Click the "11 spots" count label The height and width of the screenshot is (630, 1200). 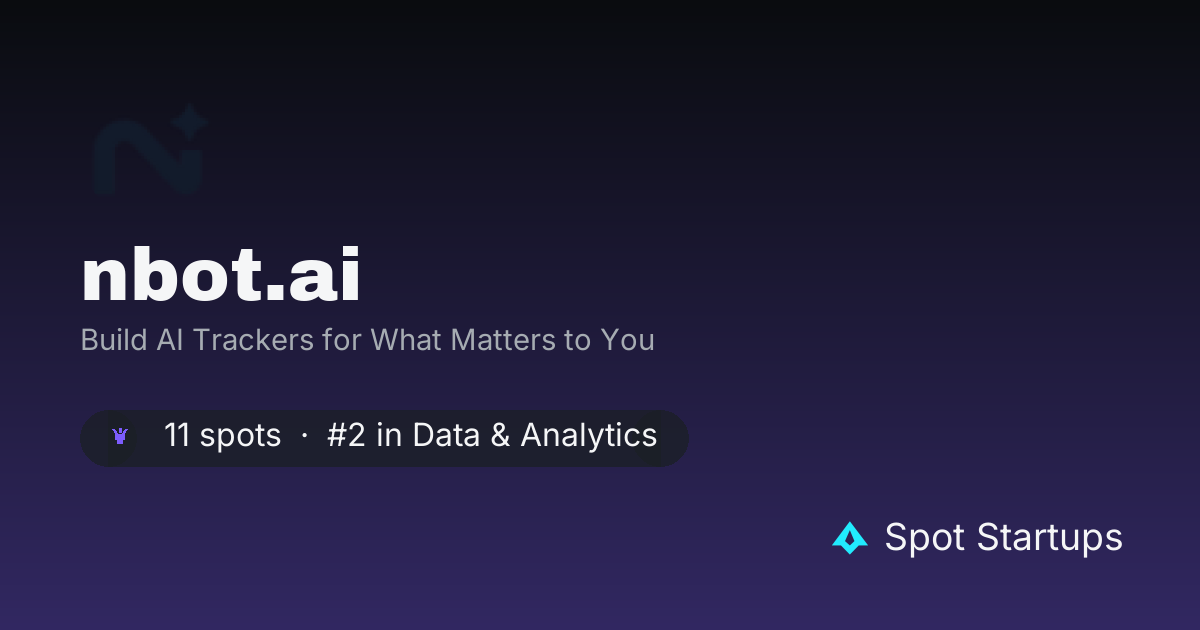(222, 436)
